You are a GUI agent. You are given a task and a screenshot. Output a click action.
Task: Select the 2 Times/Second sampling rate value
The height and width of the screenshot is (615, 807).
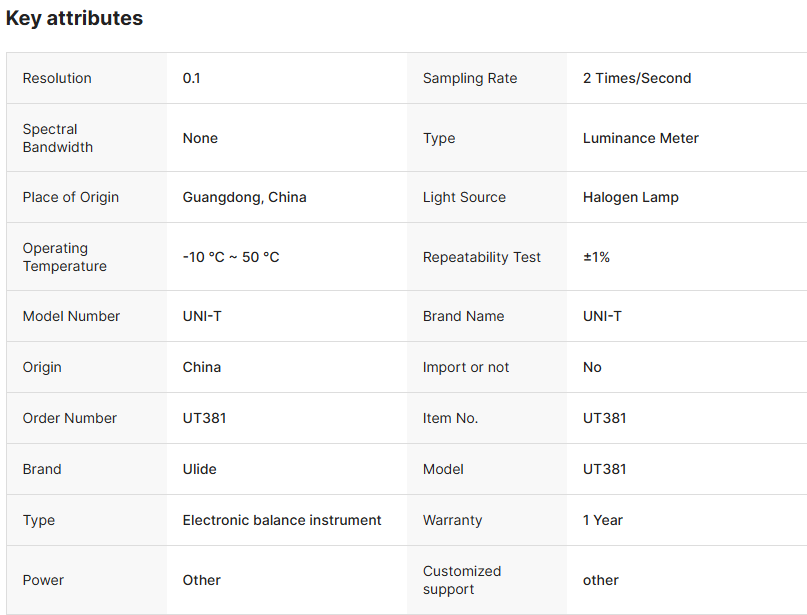637,78
